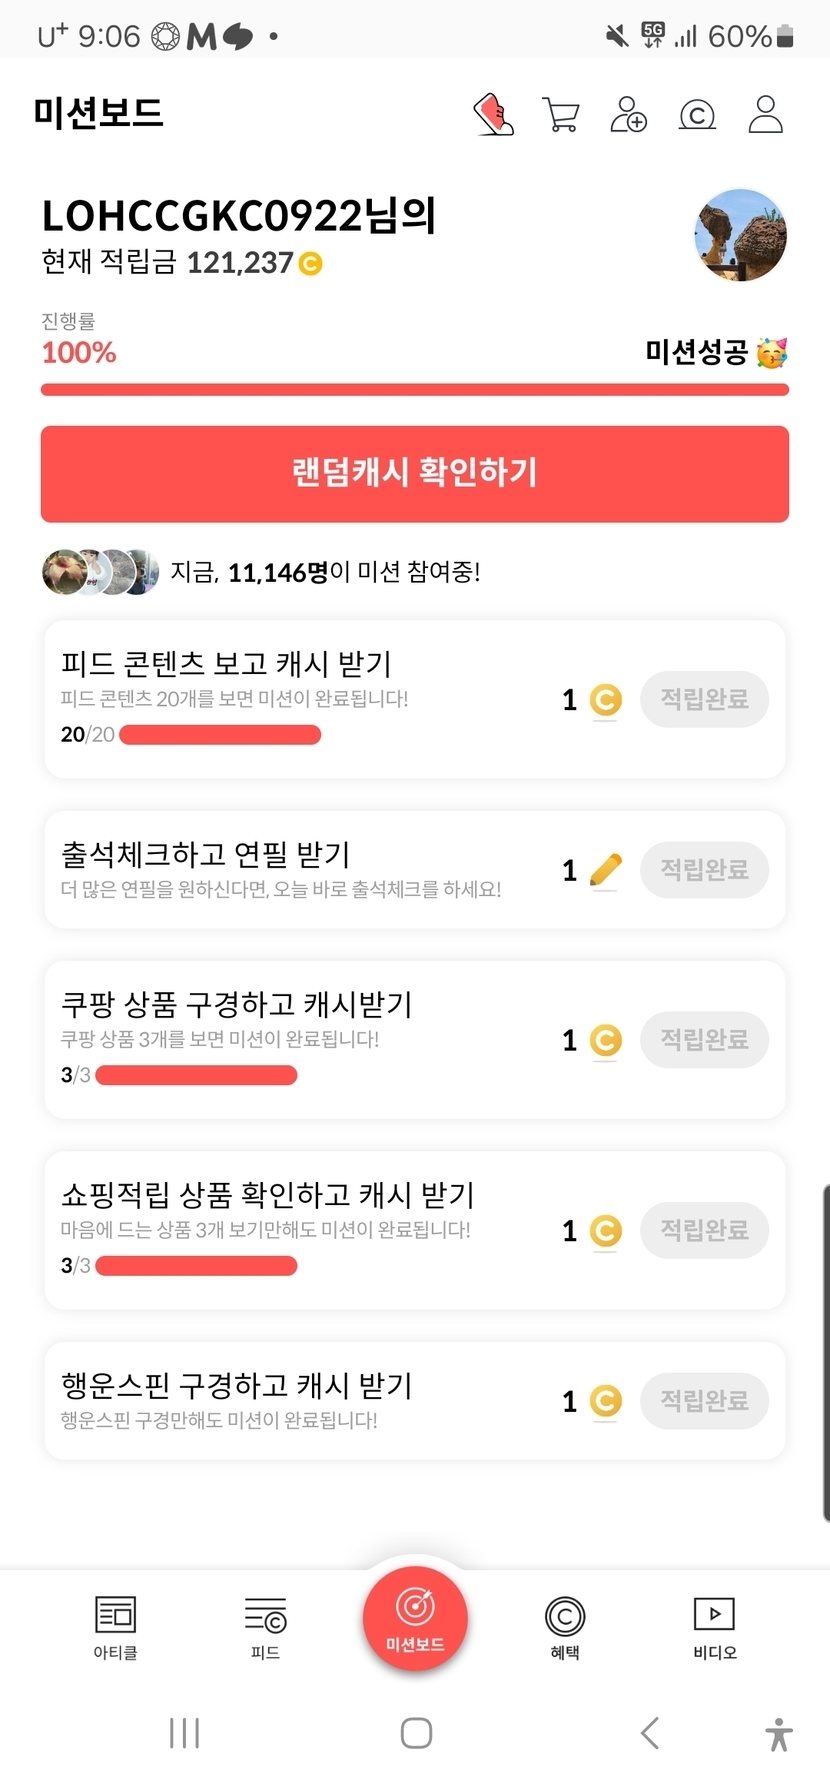The height and width of the screenshot is (1780, 830).
Task: Tap 적립완료 for 출석체크 mission
Action: [x=704, y=870]
